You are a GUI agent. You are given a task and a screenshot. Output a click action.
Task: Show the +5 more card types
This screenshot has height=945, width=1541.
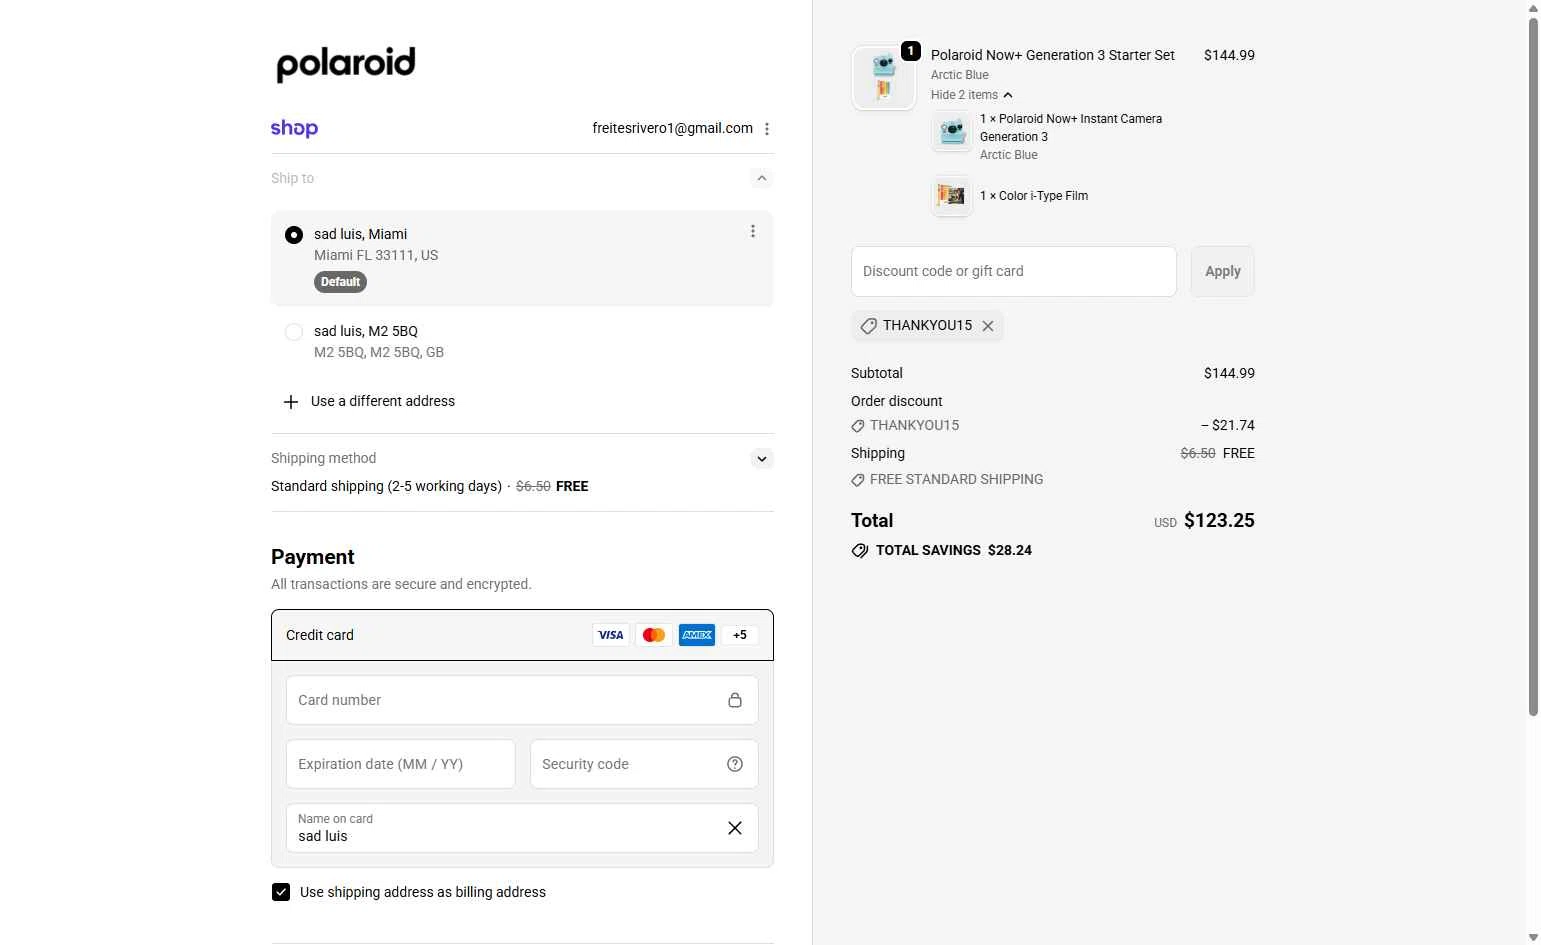pyautogui.click(x=740, y=635)
